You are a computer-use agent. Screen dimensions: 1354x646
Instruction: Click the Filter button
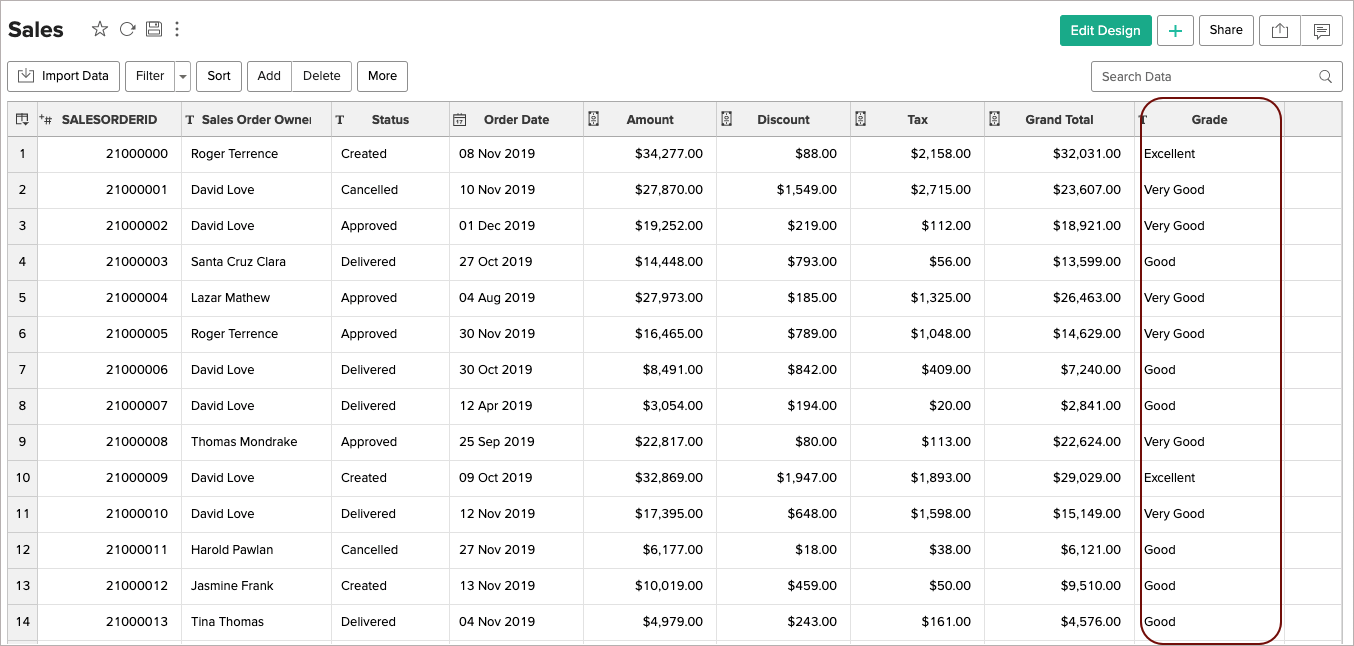click(150, 76)
